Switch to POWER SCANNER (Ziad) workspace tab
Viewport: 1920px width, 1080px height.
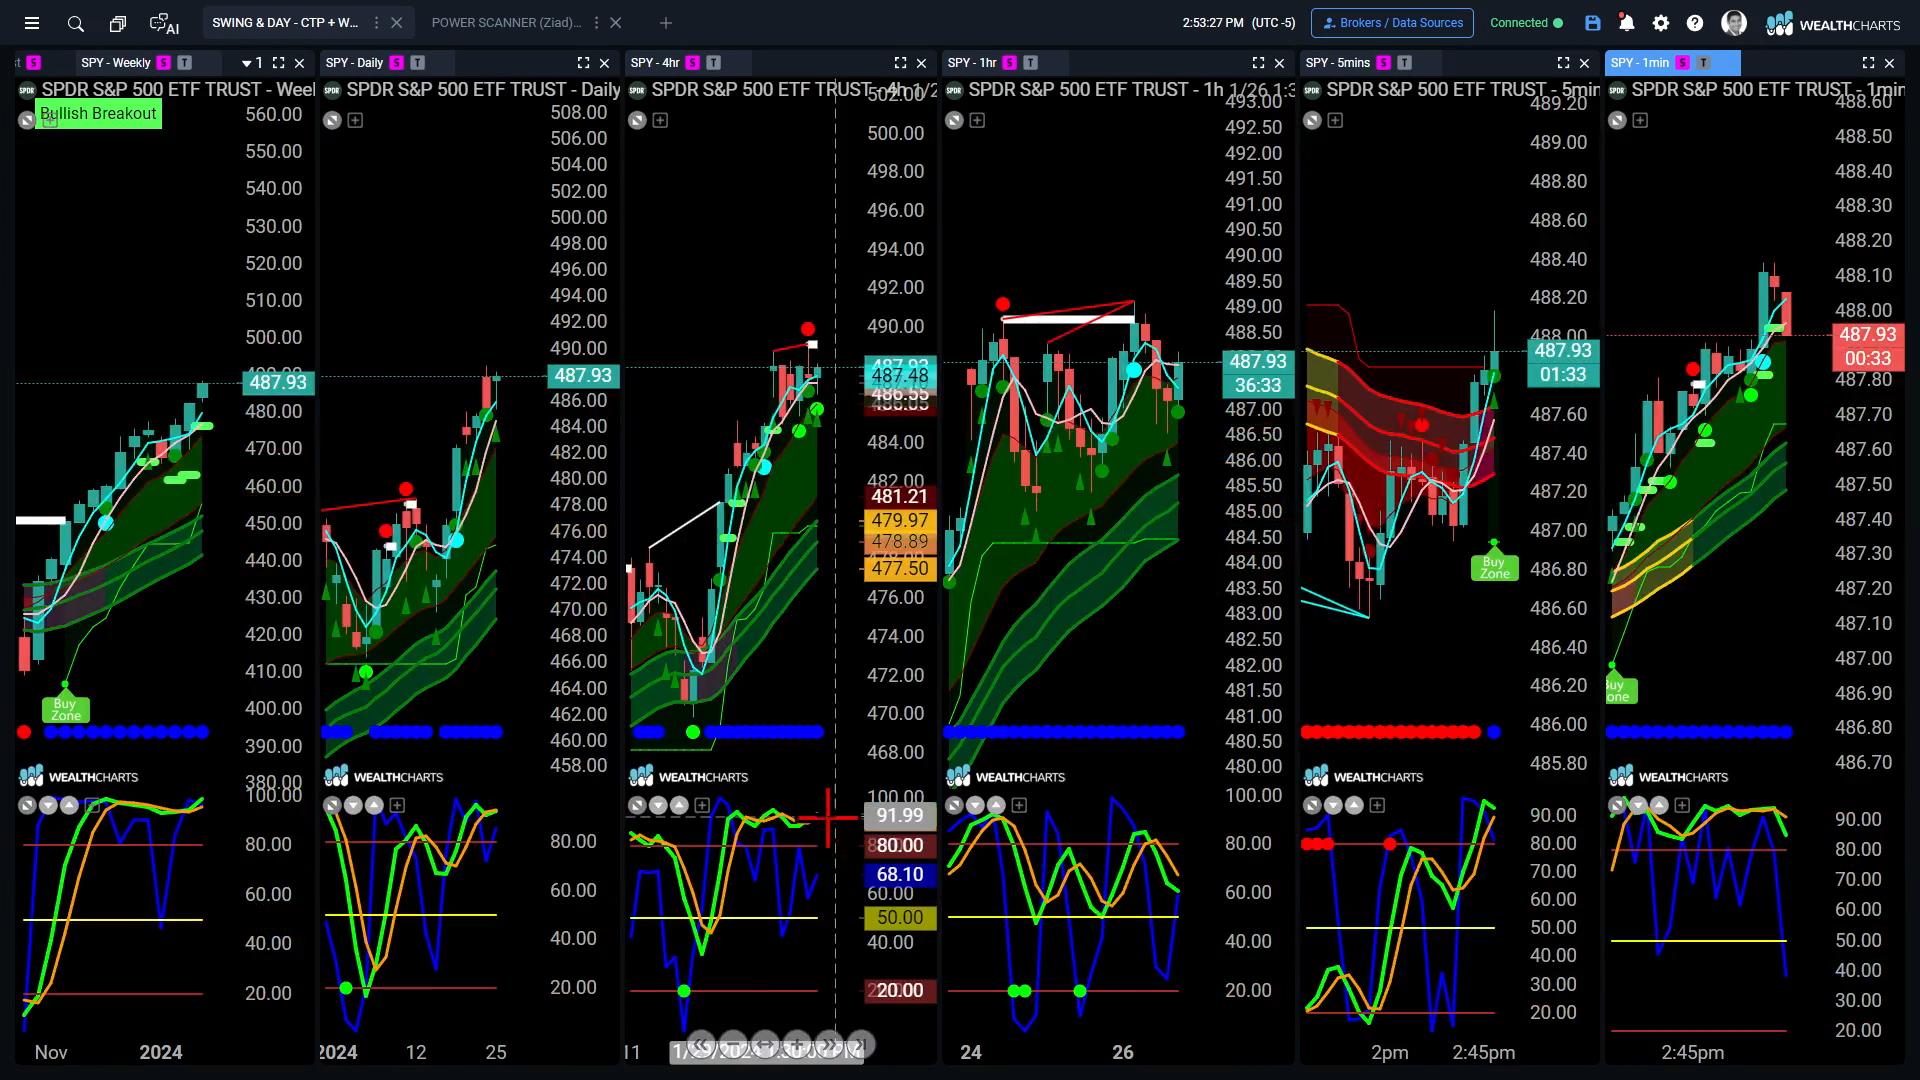tap(506, 23)
